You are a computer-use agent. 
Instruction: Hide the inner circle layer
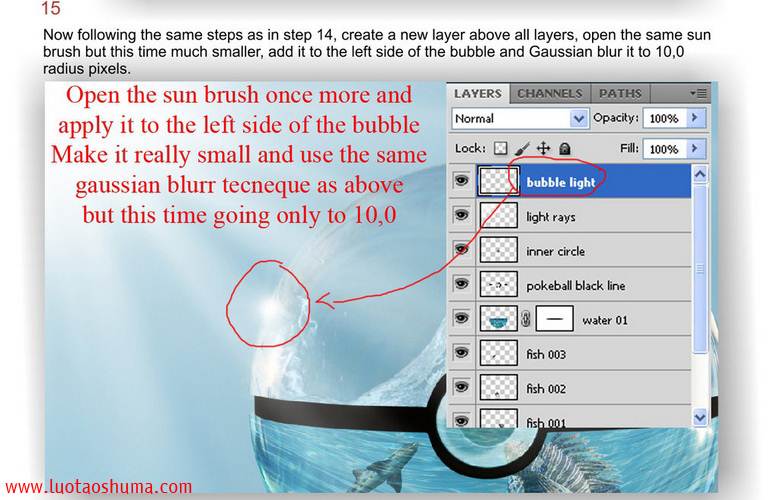pyautogui.click(x=462, y=250)
